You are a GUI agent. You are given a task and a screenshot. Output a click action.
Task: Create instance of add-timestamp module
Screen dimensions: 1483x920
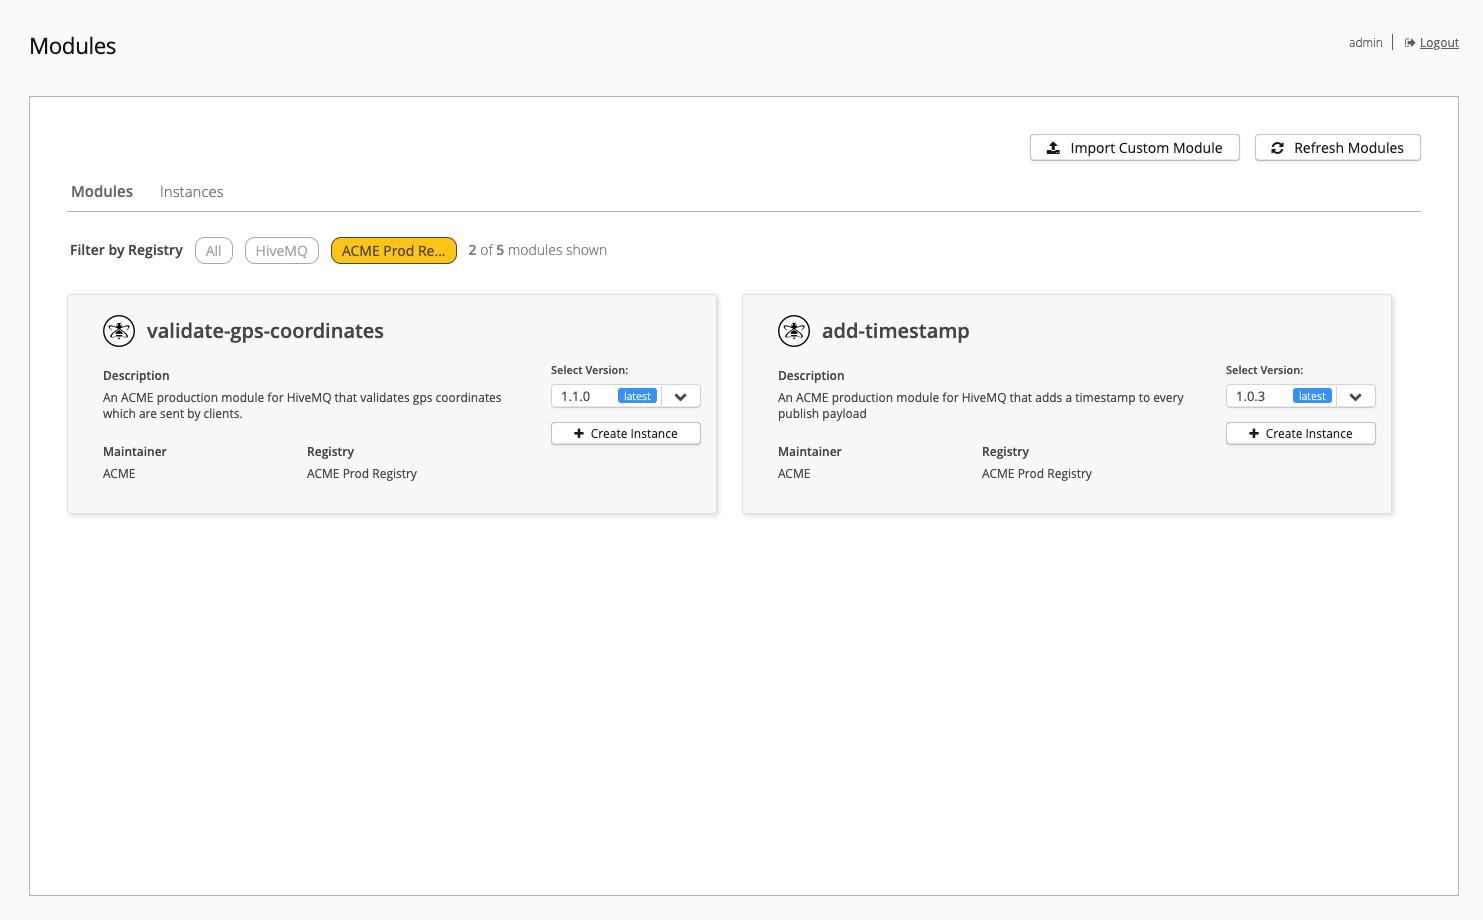coord(1301,433)
